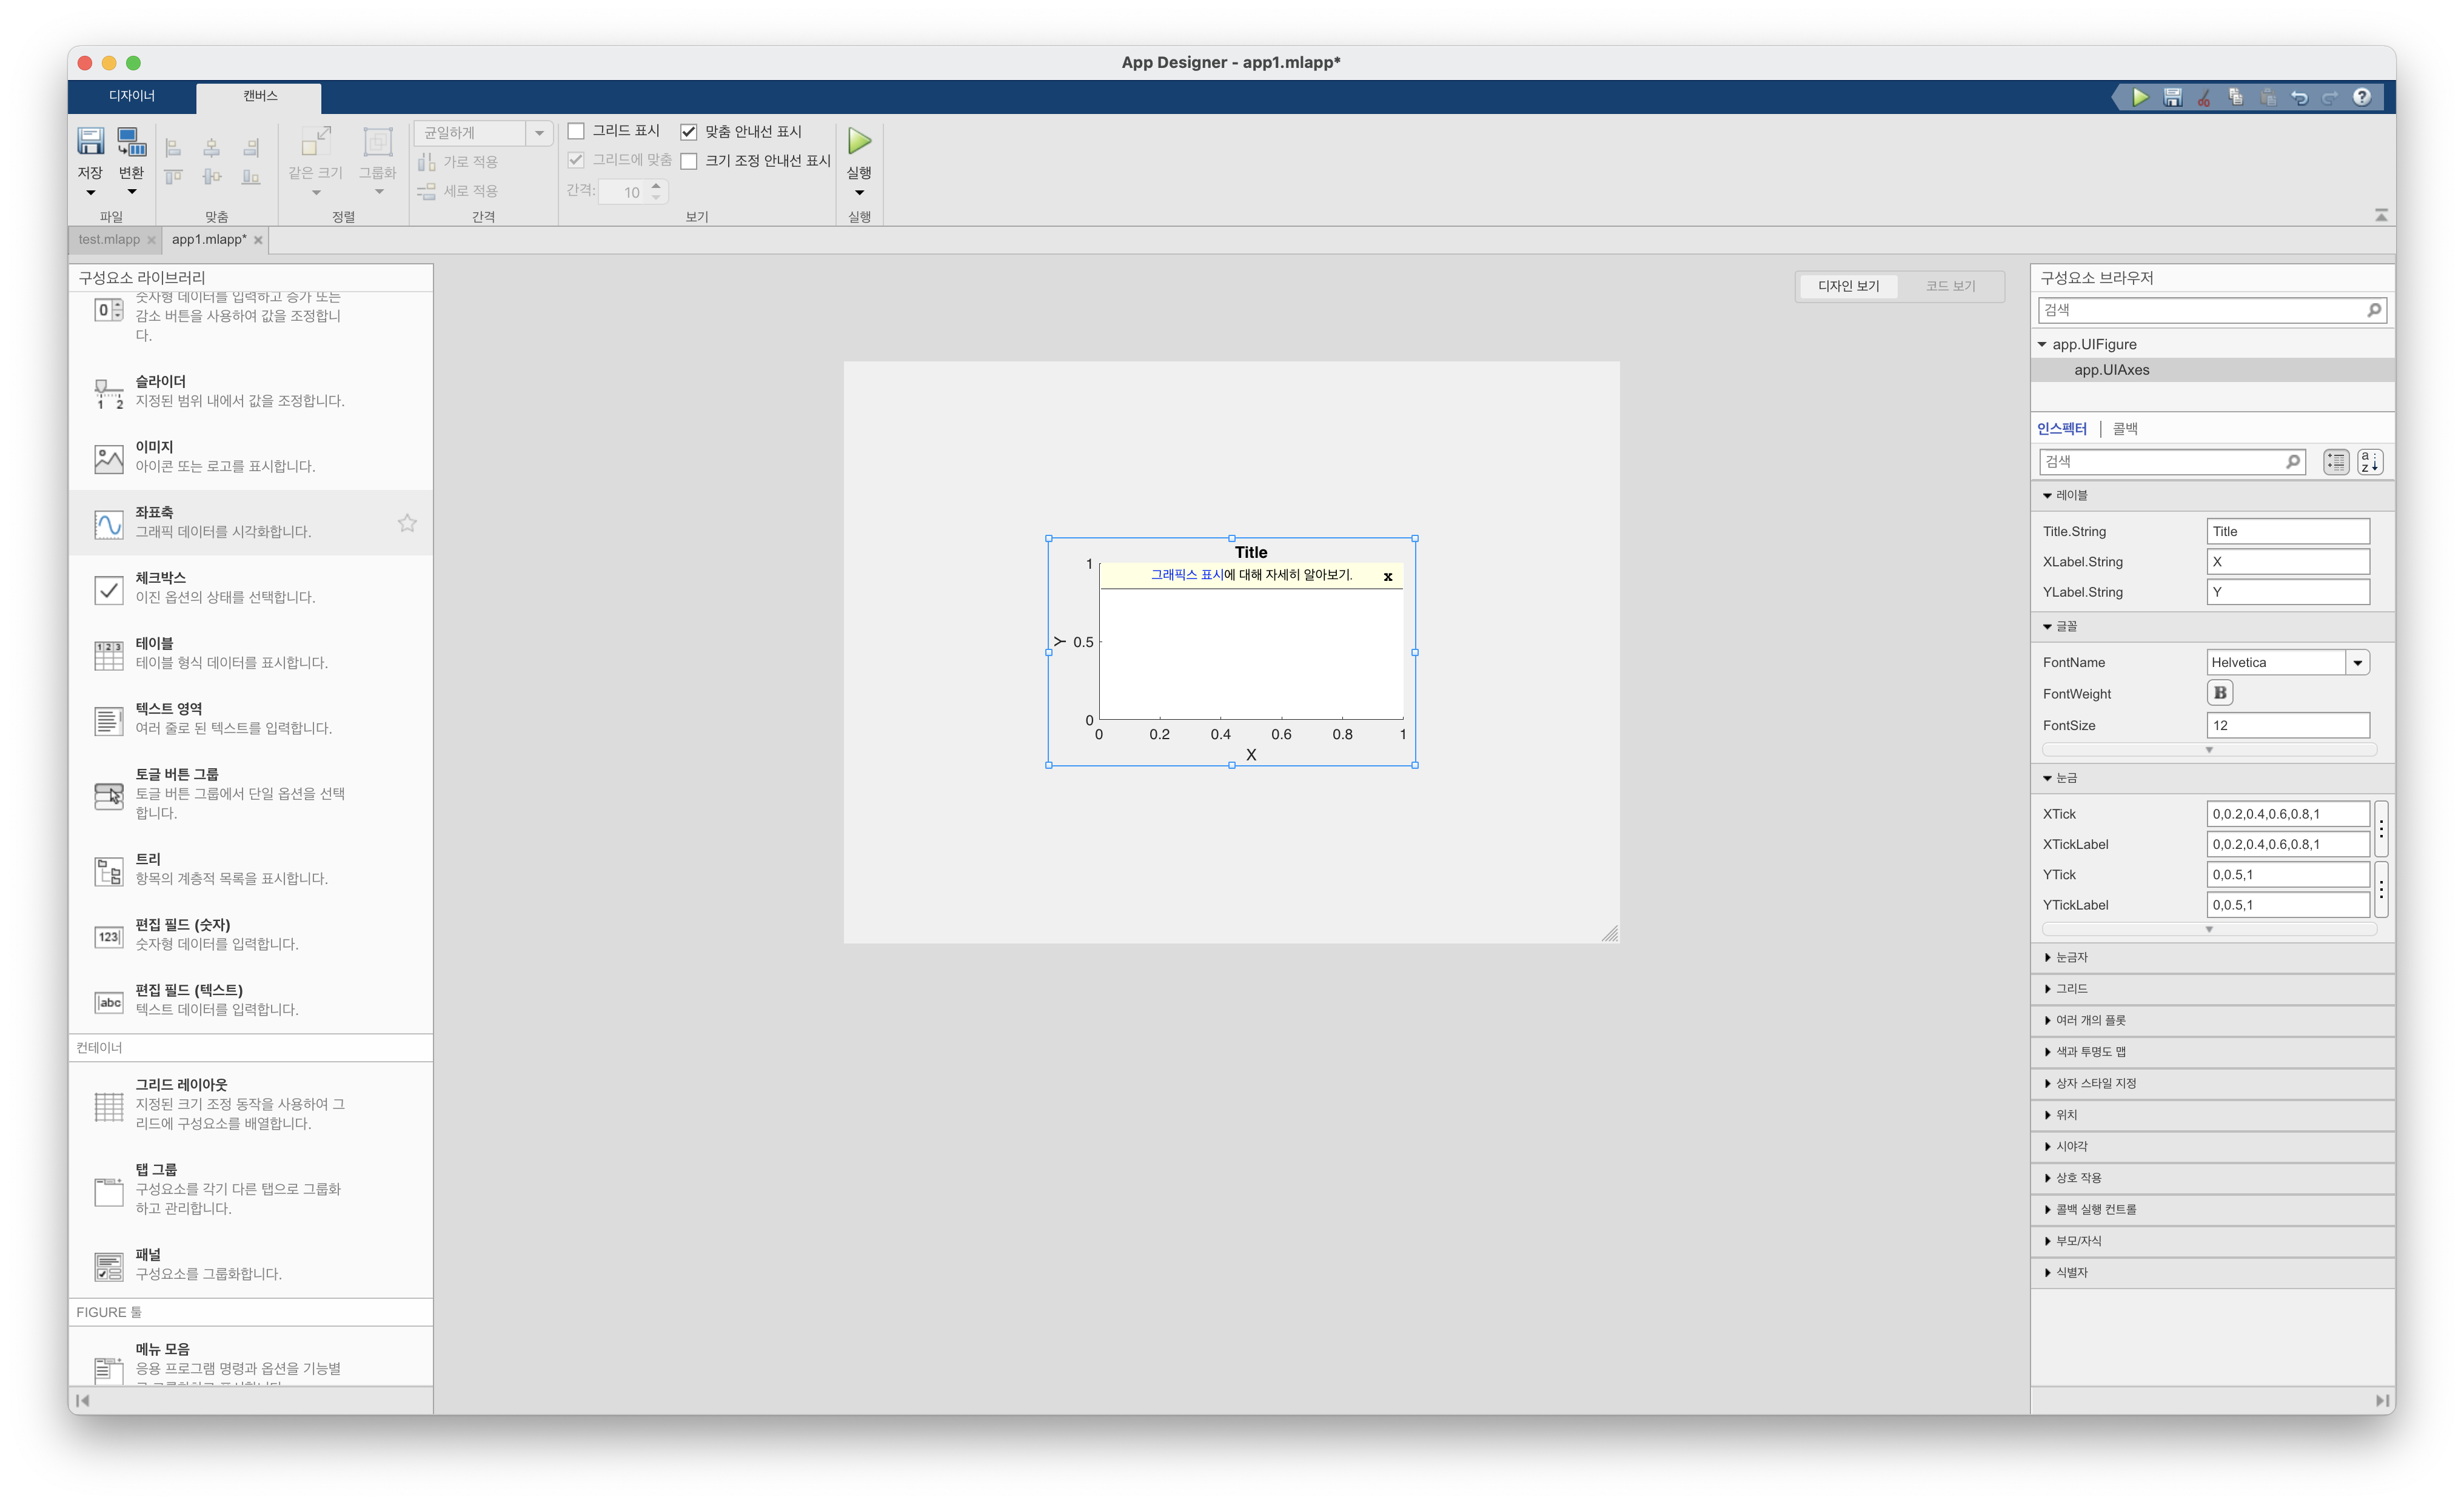Click the search magnifier in the component browser
The height and width of the screenshot is (1505, 2464).
2374,310
